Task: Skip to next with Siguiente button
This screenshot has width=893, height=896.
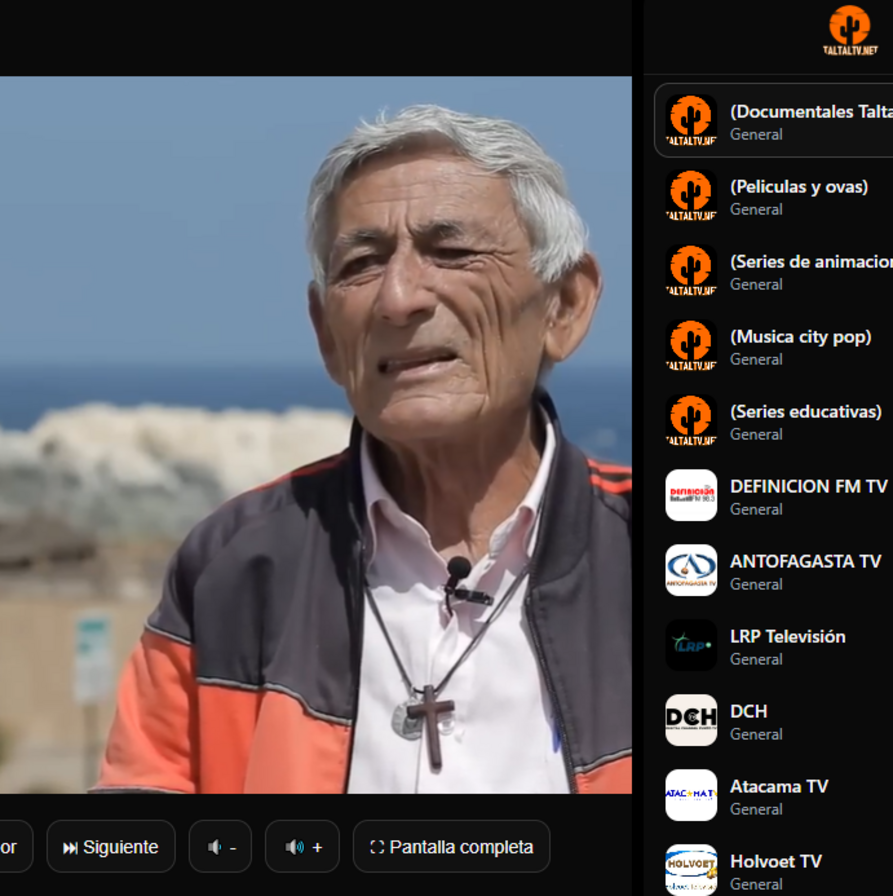Action: [111, 847]
